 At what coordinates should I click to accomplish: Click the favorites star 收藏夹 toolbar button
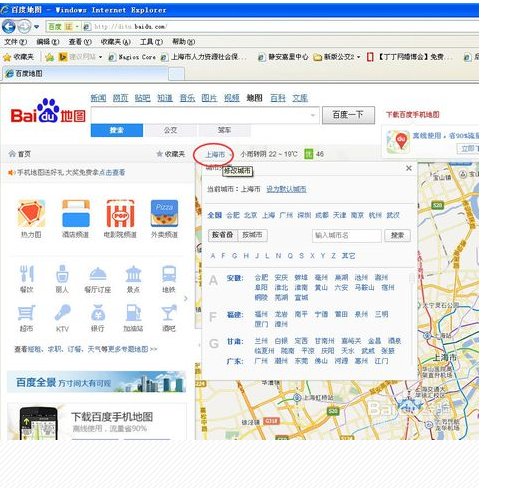[19, 57]
